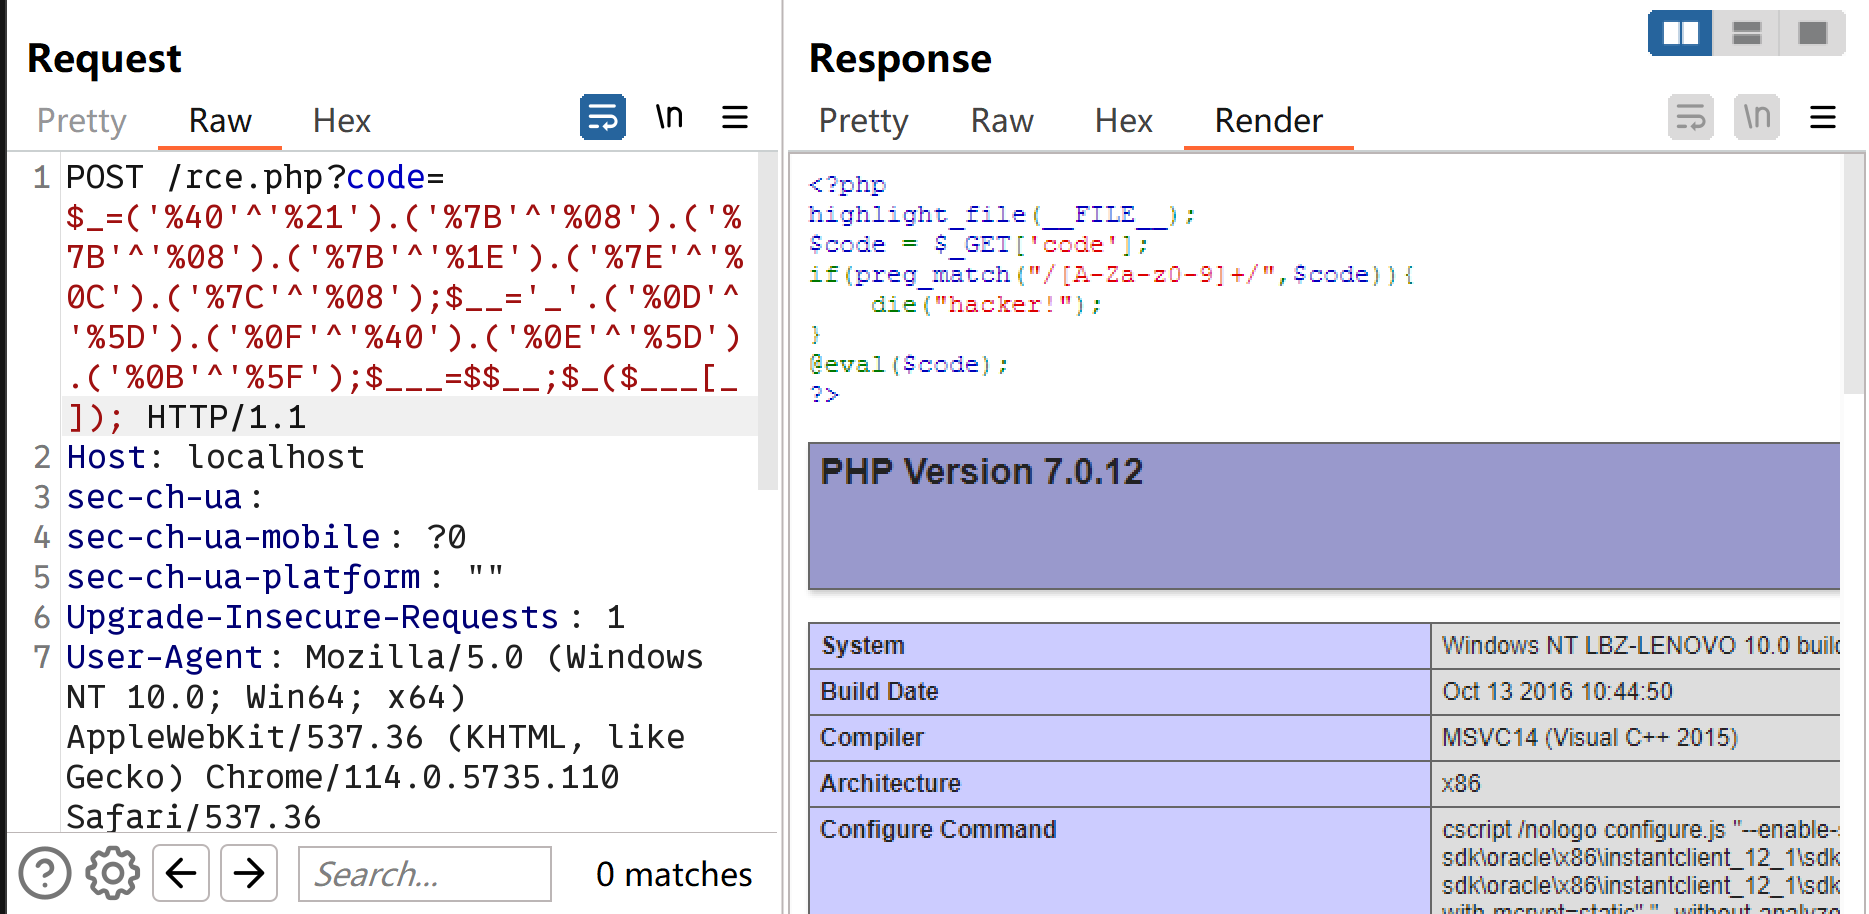Switch Request view to Pretty tab
Viewport: 1869px width, 914px height.
pyautogui.click(x=82, y=121)
